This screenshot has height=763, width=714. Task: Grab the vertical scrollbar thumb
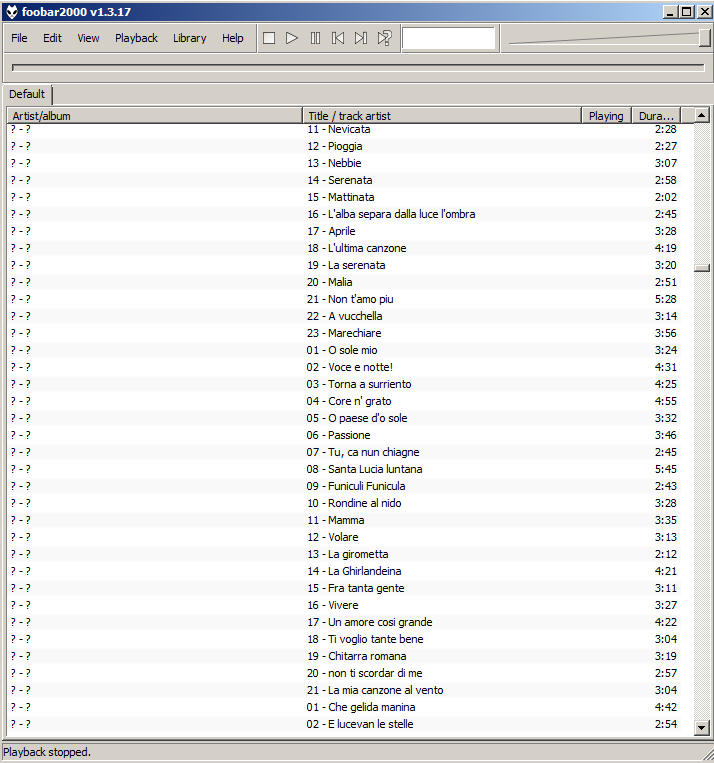click(x=701, y=268)
